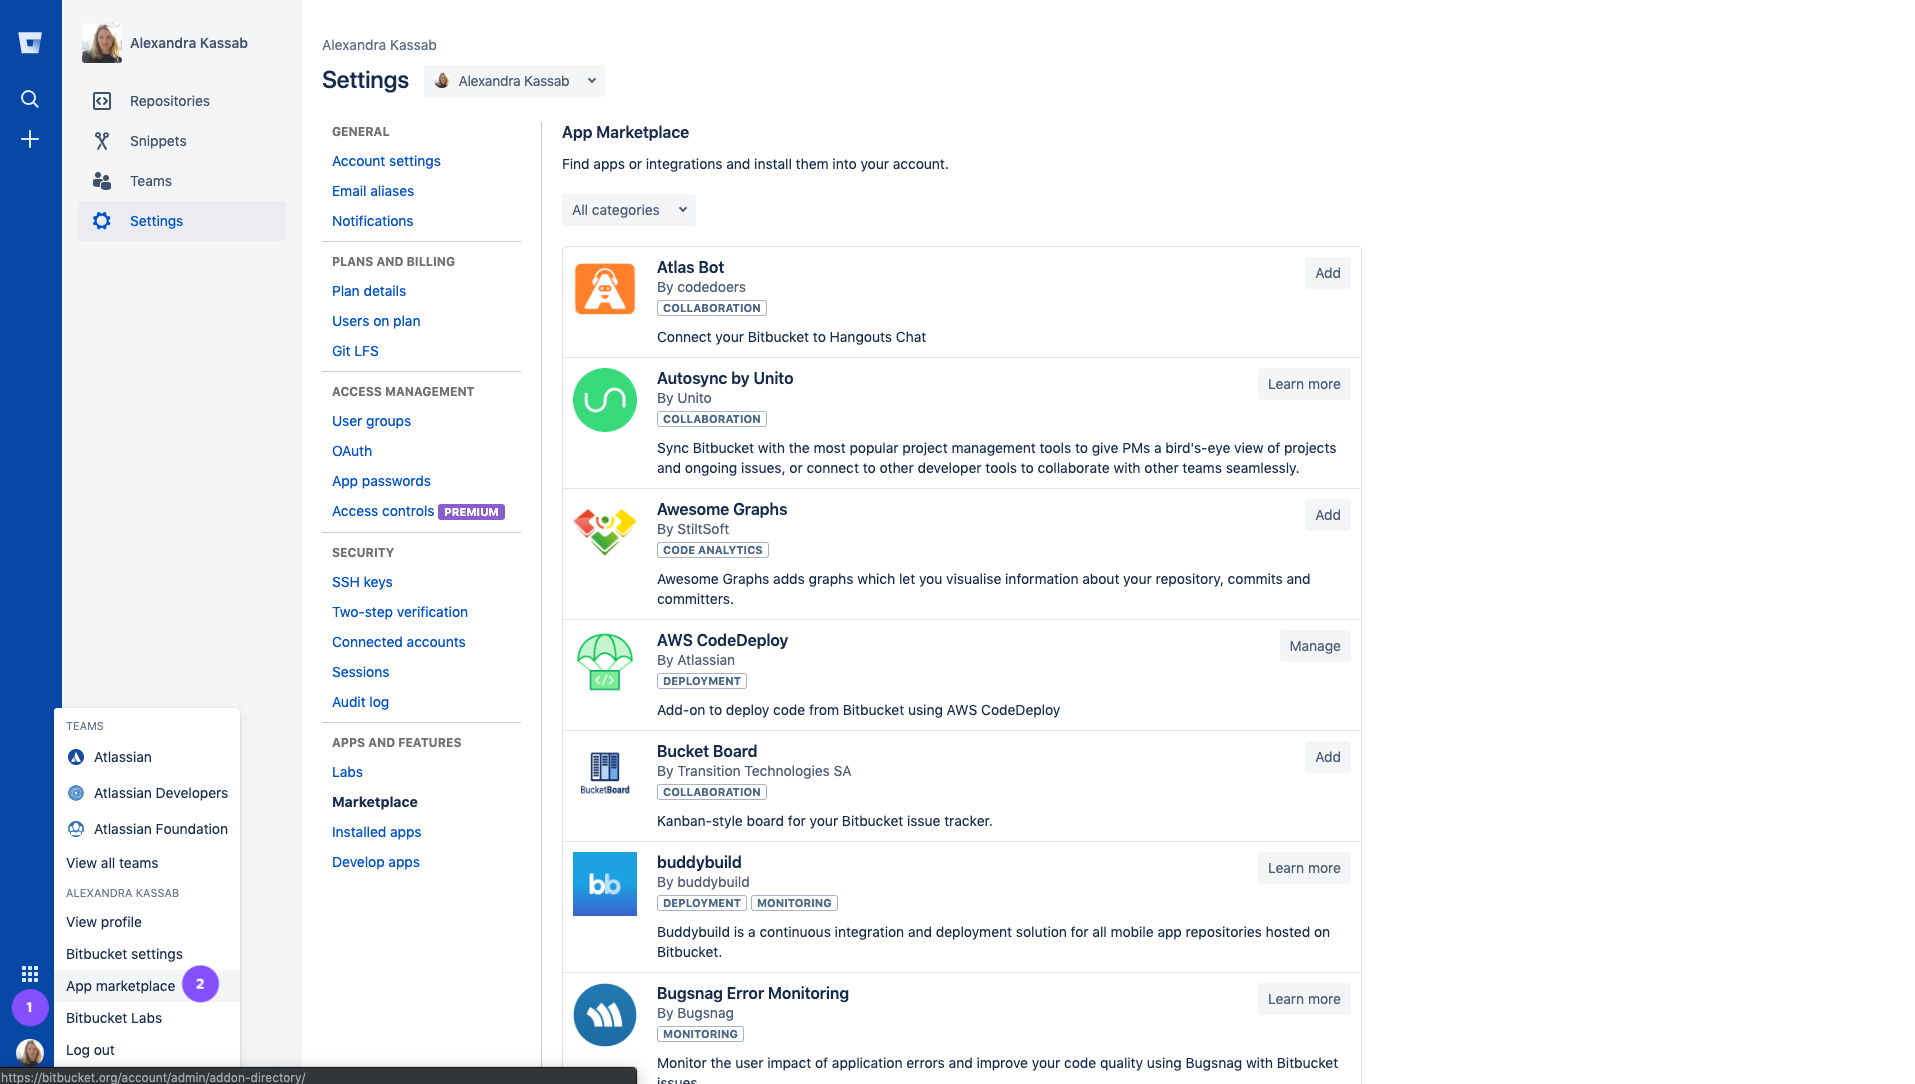Click the Atlassian team icon

coord(76,757)
